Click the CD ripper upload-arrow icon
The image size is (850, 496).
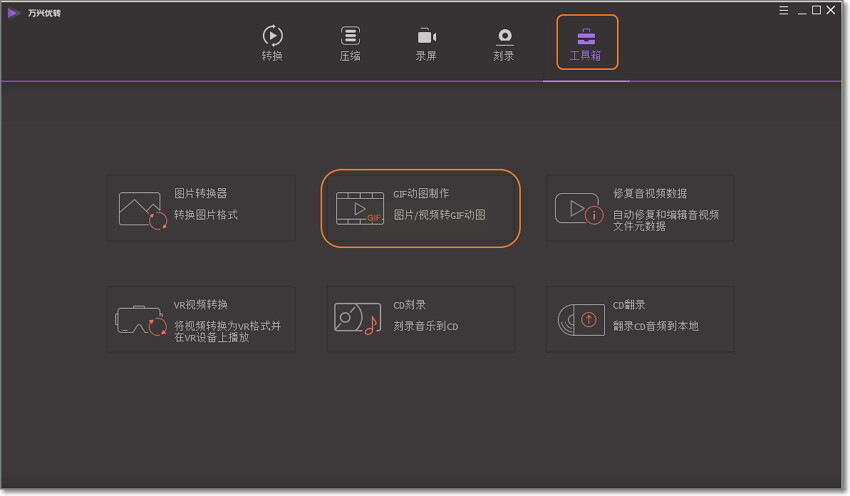click(x=581, y=320)
